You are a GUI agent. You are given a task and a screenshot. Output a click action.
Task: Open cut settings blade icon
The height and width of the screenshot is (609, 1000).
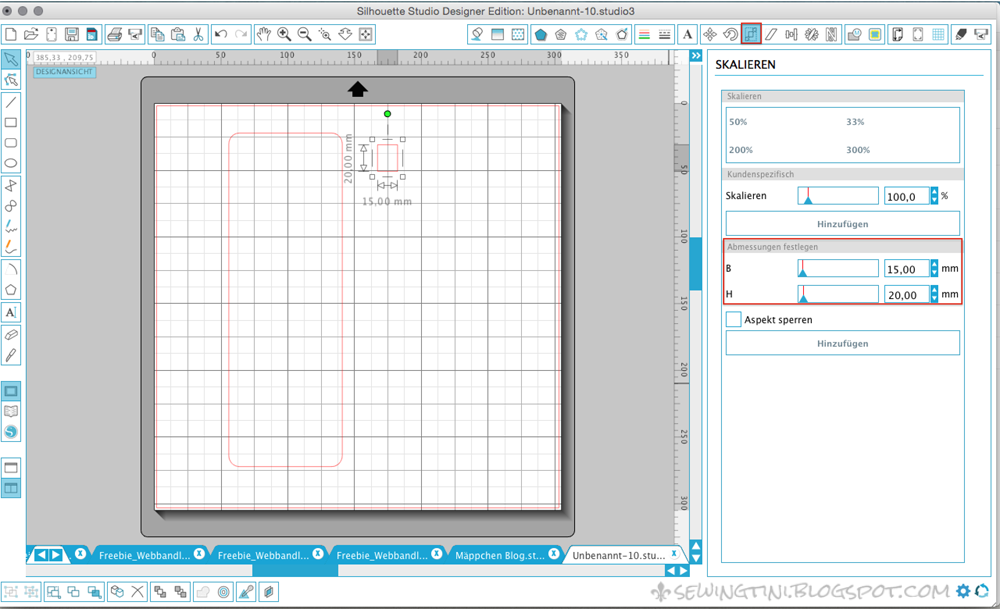(960, 34)
